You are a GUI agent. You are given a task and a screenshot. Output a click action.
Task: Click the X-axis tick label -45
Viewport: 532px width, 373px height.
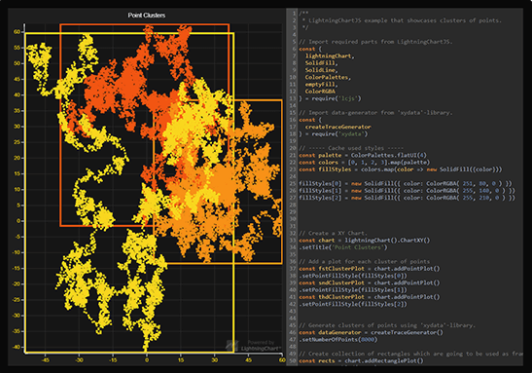pos(45,360)
